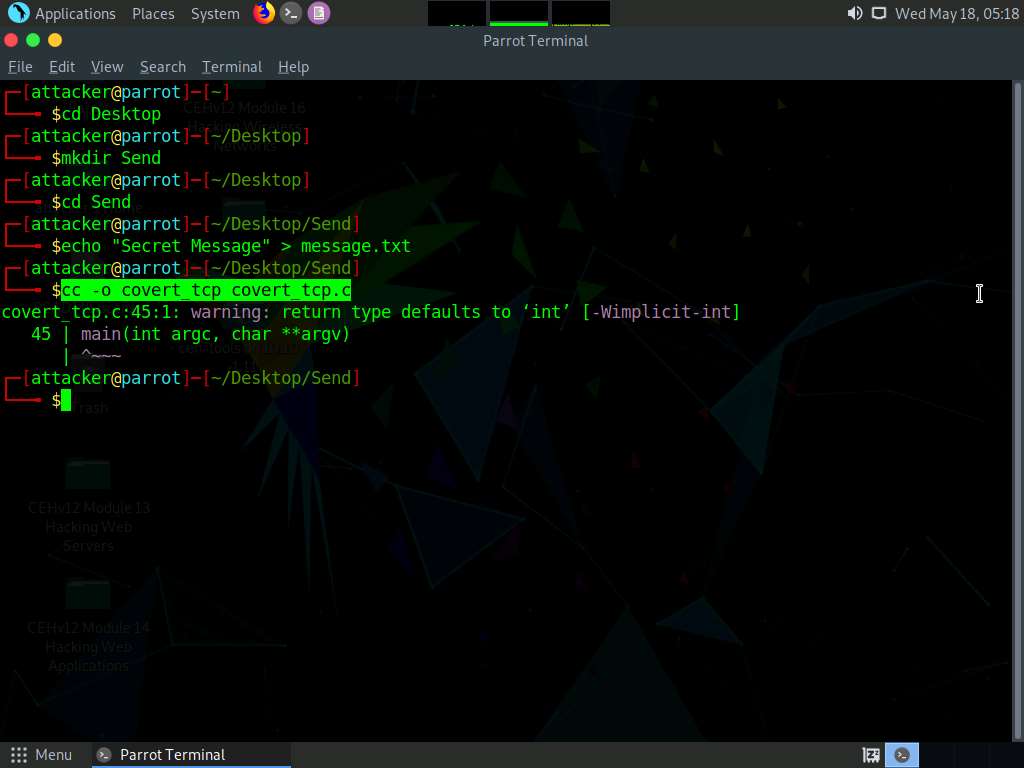Click the show desktop icon in bottom panel
Image resolution: width=1024 pixels, height=768 pixels.
point(871,755)
